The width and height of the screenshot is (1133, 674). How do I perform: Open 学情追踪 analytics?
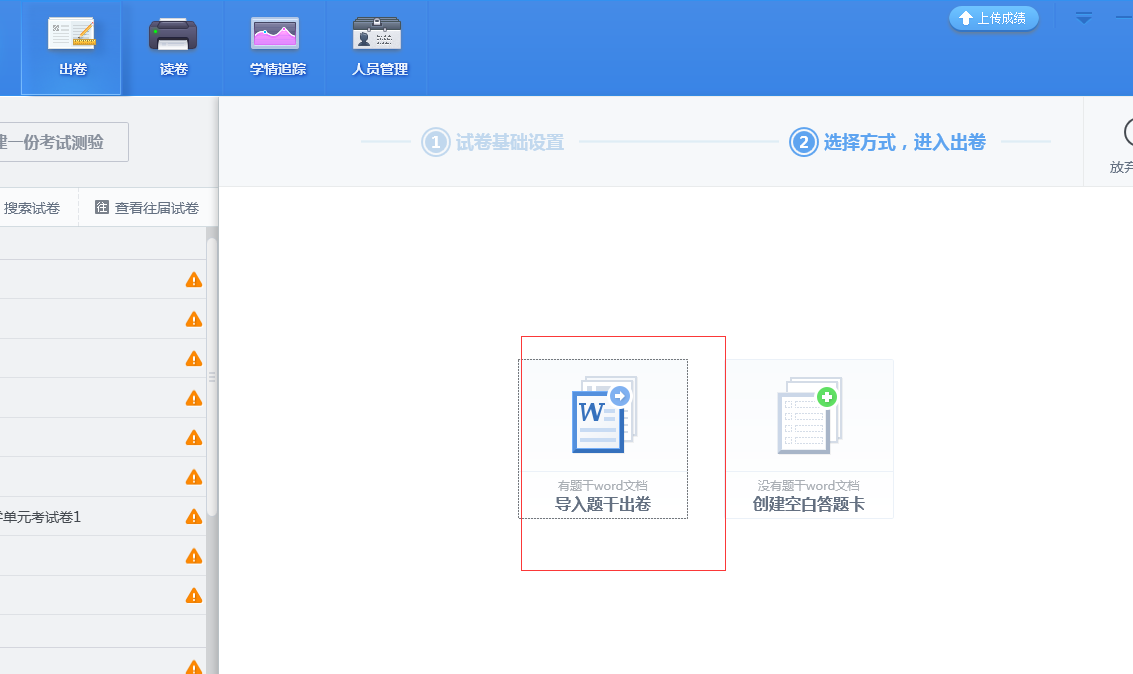pyautogui.click(x=277, y=48)
